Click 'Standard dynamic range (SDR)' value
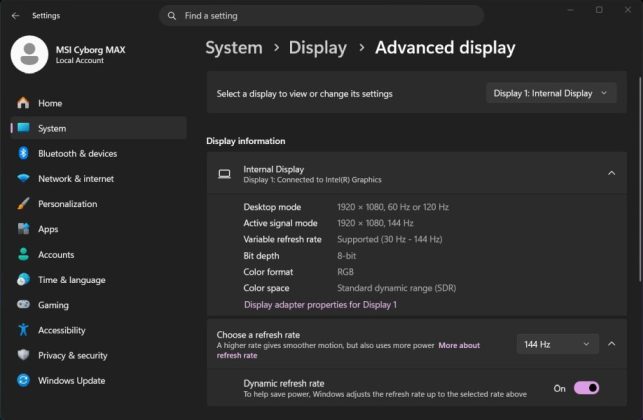The width and height of the screenshot is (643, 420). [397, 288]
